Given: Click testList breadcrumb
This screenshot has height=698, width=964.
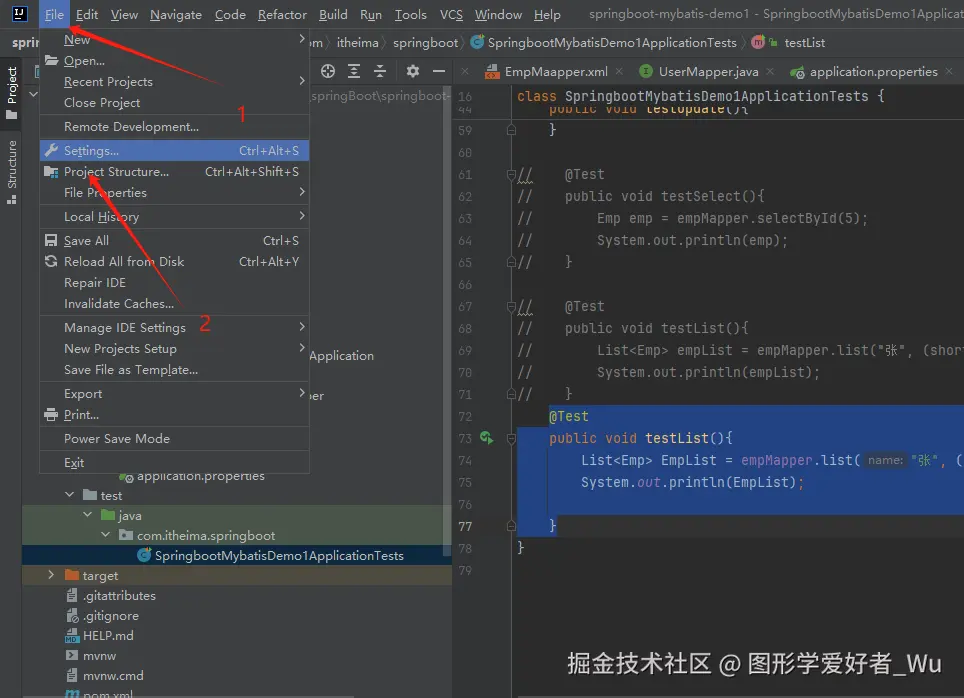Looking at the screenshot, I should [804, 43].
